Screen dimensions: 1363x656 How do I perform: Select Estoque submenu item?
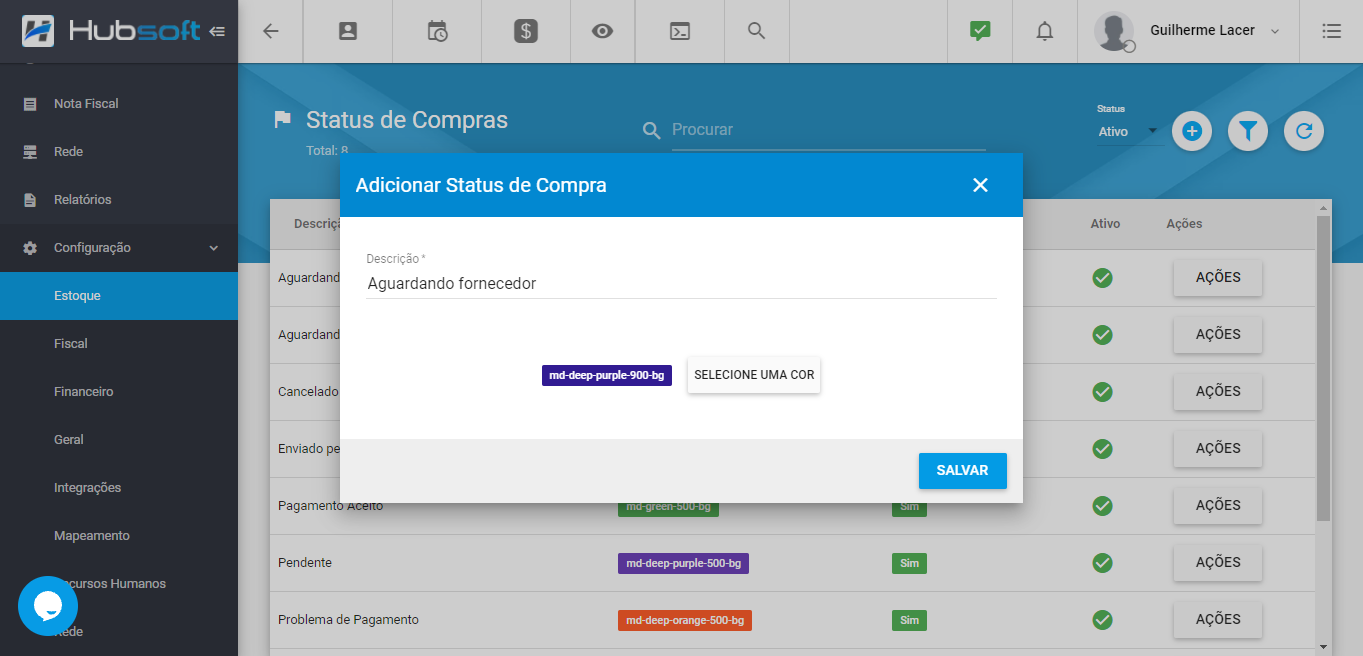coord(119,296)
